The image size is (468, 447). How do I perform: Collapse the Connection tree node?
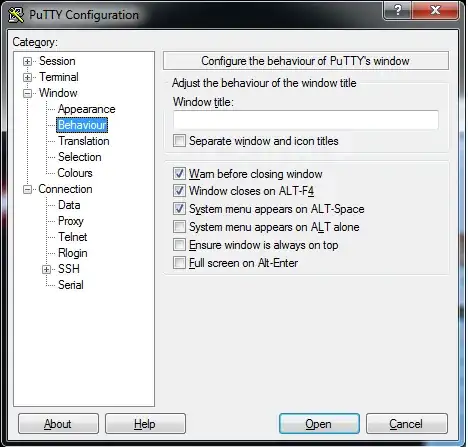pyautogui.click(x=27, y=189)
